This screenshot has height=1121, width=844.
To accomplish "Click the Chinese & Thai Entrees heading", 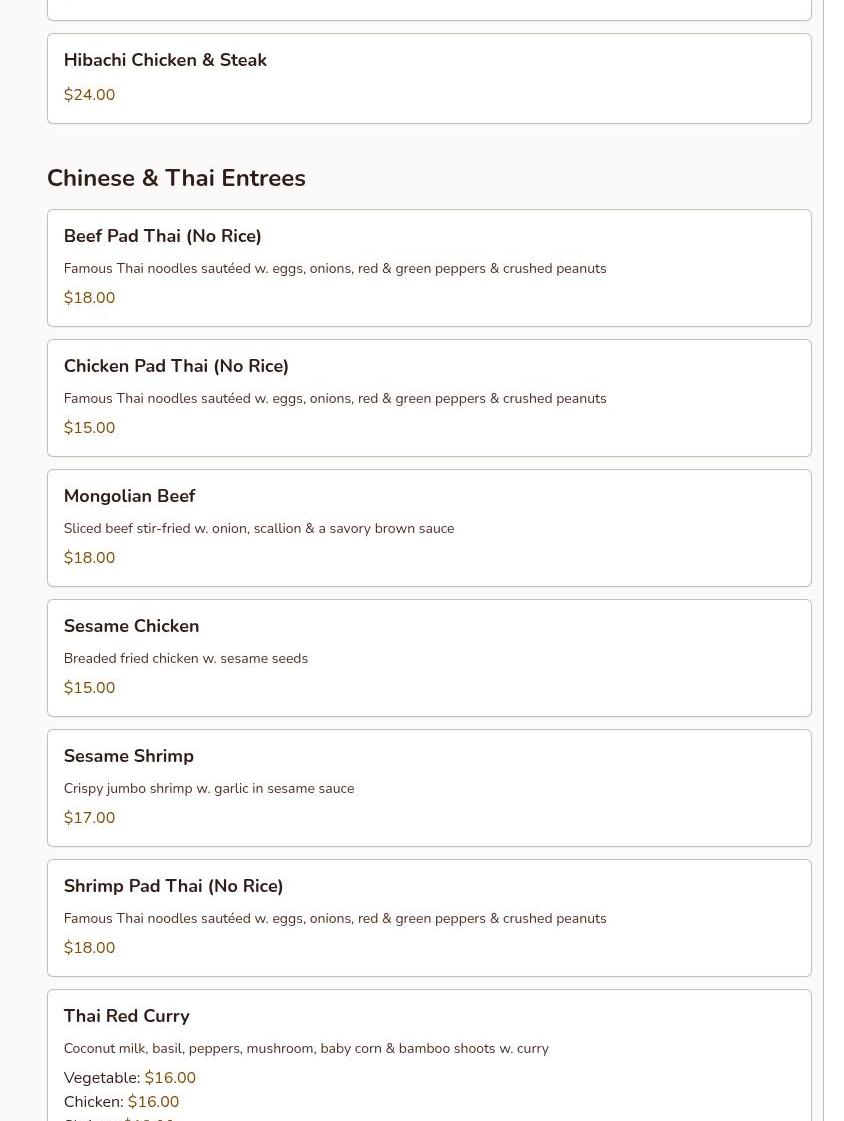I will [176, 178].
